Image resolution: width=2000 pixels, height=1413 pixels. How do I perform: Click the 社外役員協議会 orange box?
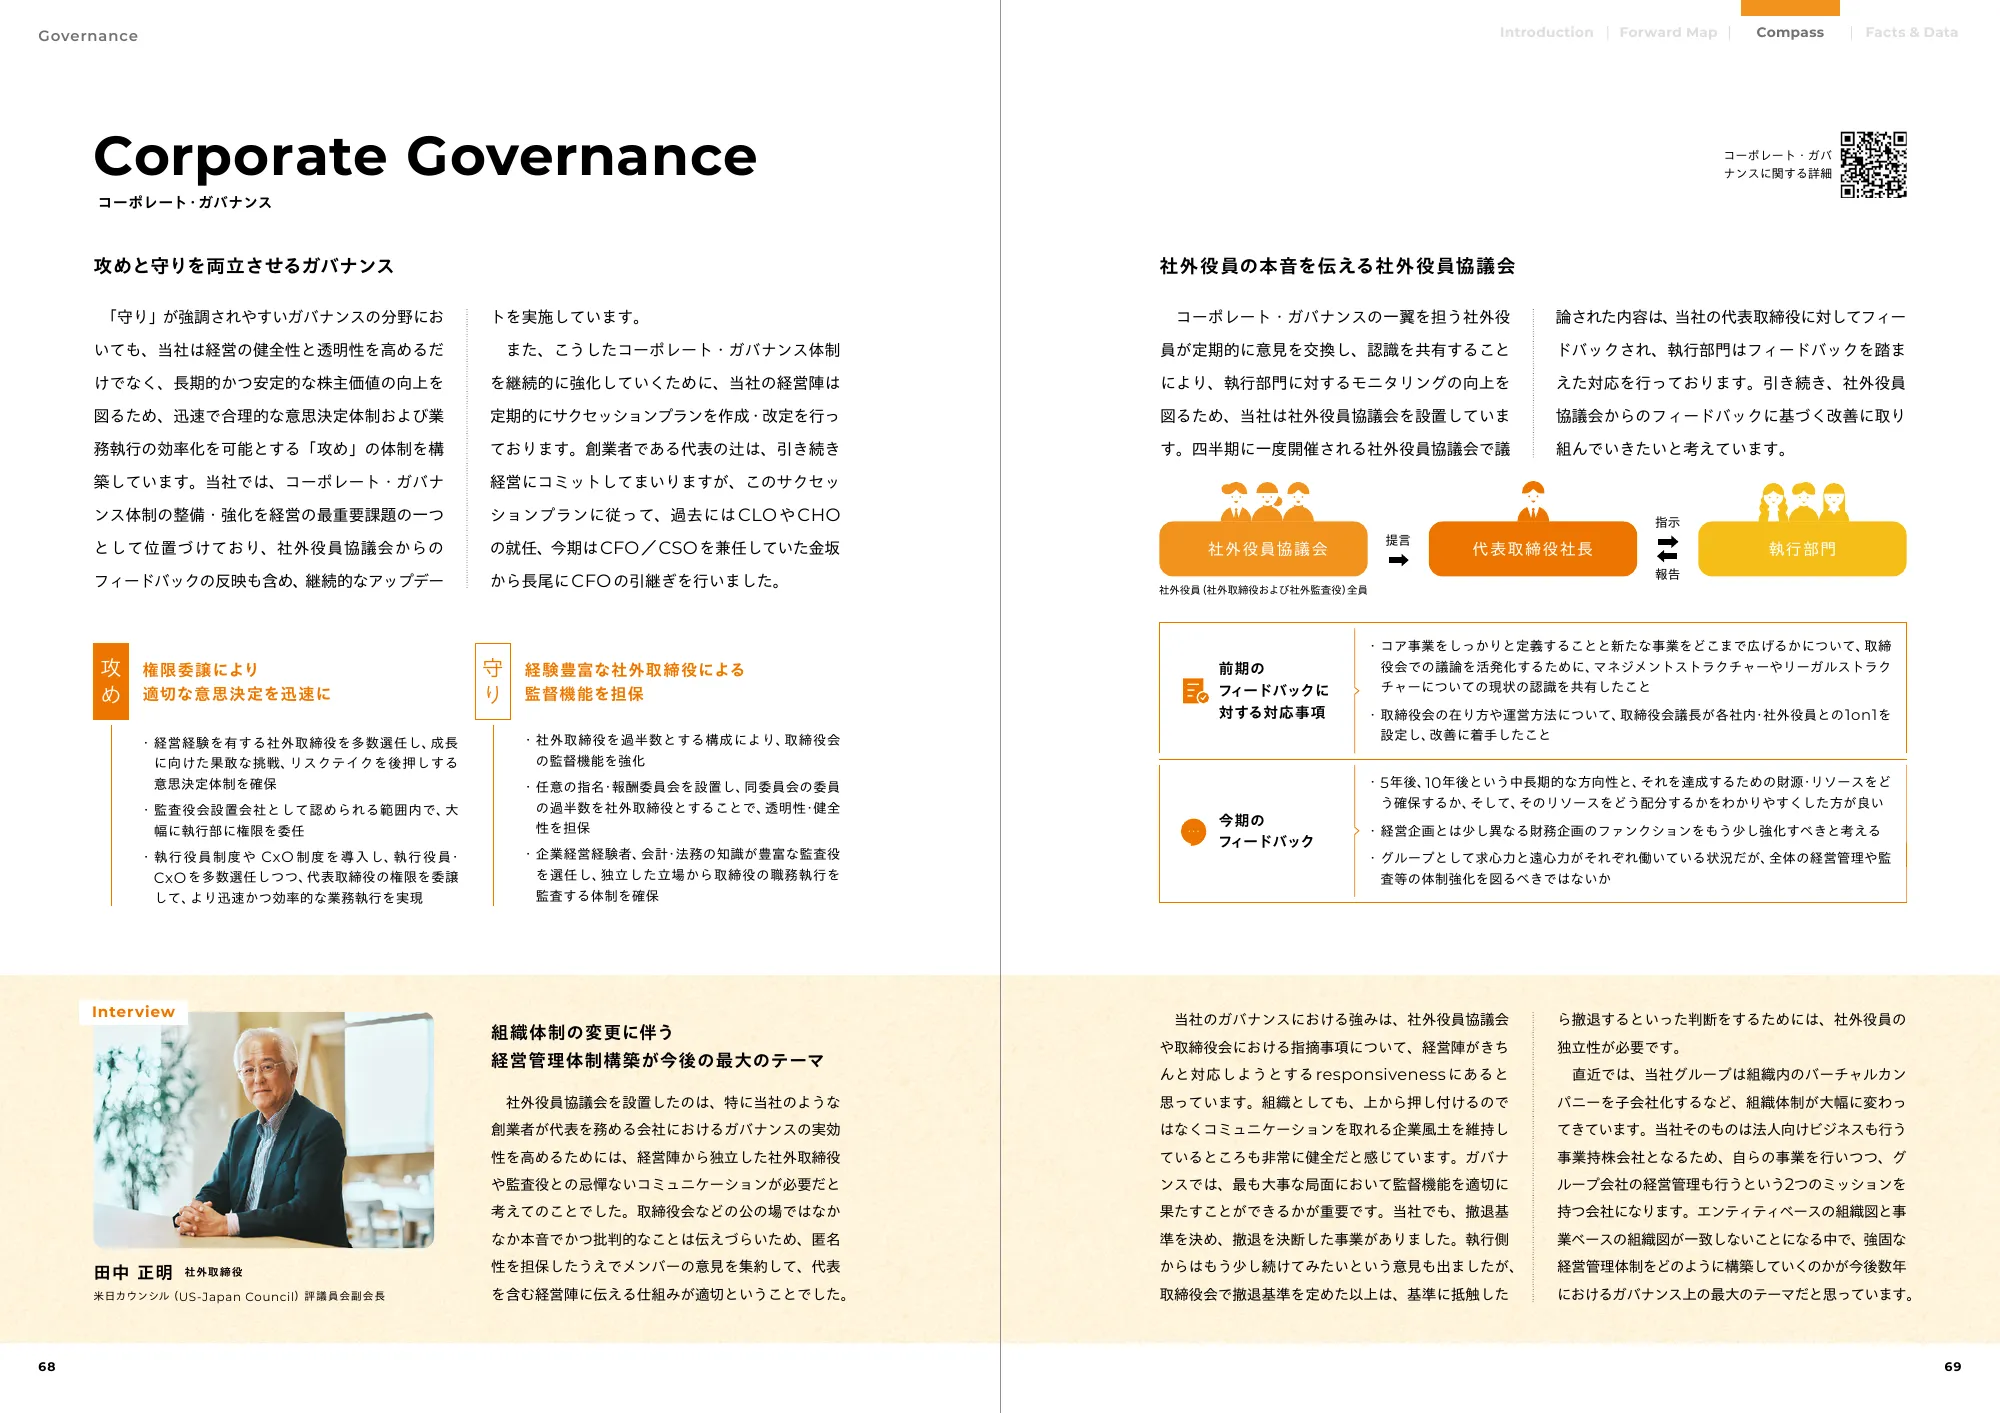pos(1266,549)
